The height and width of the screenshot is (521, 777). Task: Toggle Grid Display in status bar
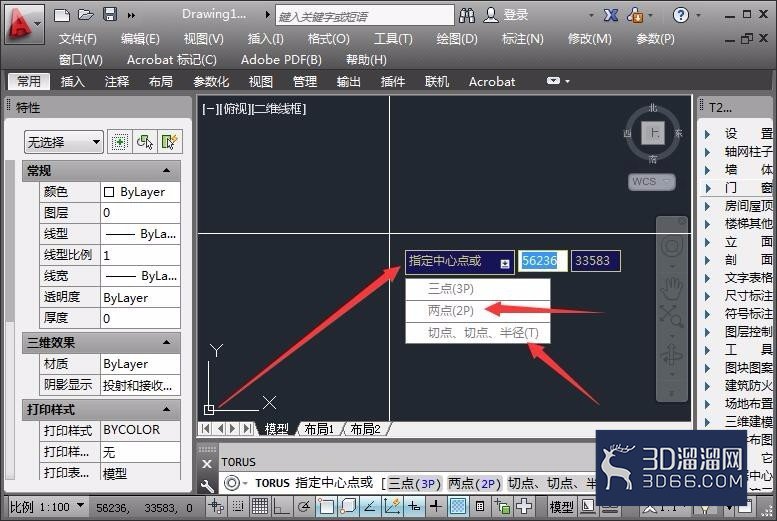(x=259, y=507)
